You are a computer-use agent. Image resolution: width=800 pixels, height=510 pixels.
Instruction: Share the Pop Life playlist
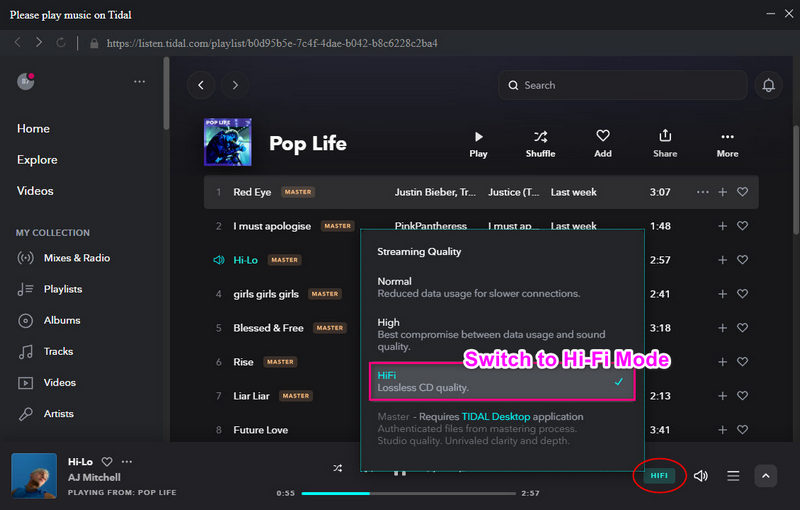665,144
